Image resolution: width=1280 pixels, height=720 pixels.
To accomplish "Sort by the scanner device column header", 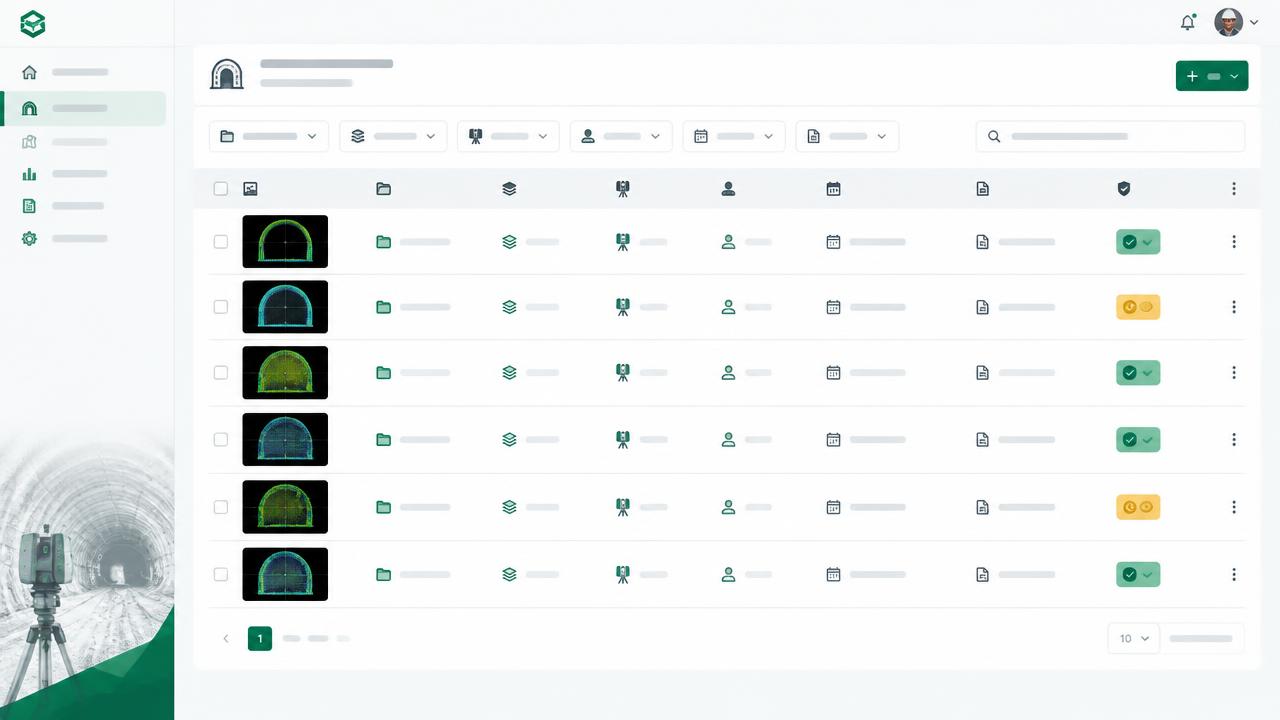I will pyautogui.click(x=623, y=188).
